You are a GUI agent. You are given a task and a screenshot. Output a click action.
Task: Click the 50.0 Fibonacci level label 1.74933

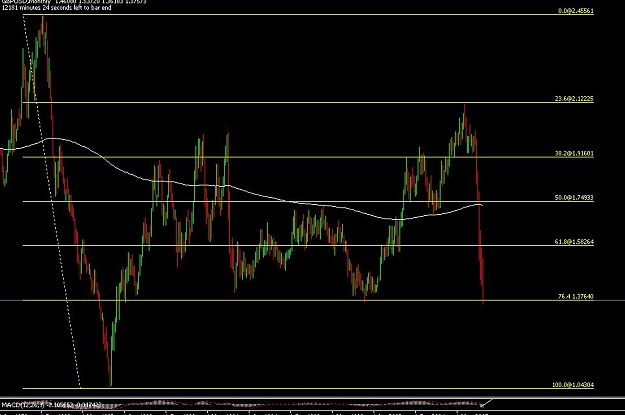coord(574,198)
